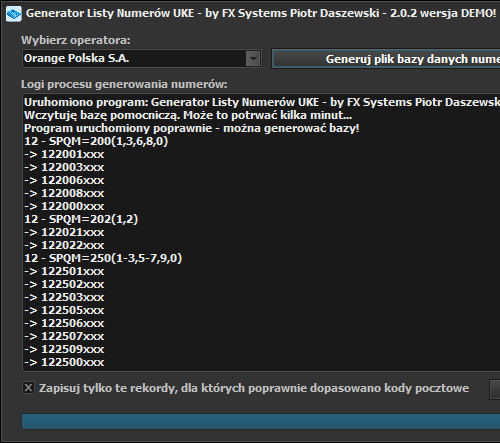Click log entry 122509xxx
This screenshot has height=443, width=500.
pyautogui.click(x=64, y=349)
